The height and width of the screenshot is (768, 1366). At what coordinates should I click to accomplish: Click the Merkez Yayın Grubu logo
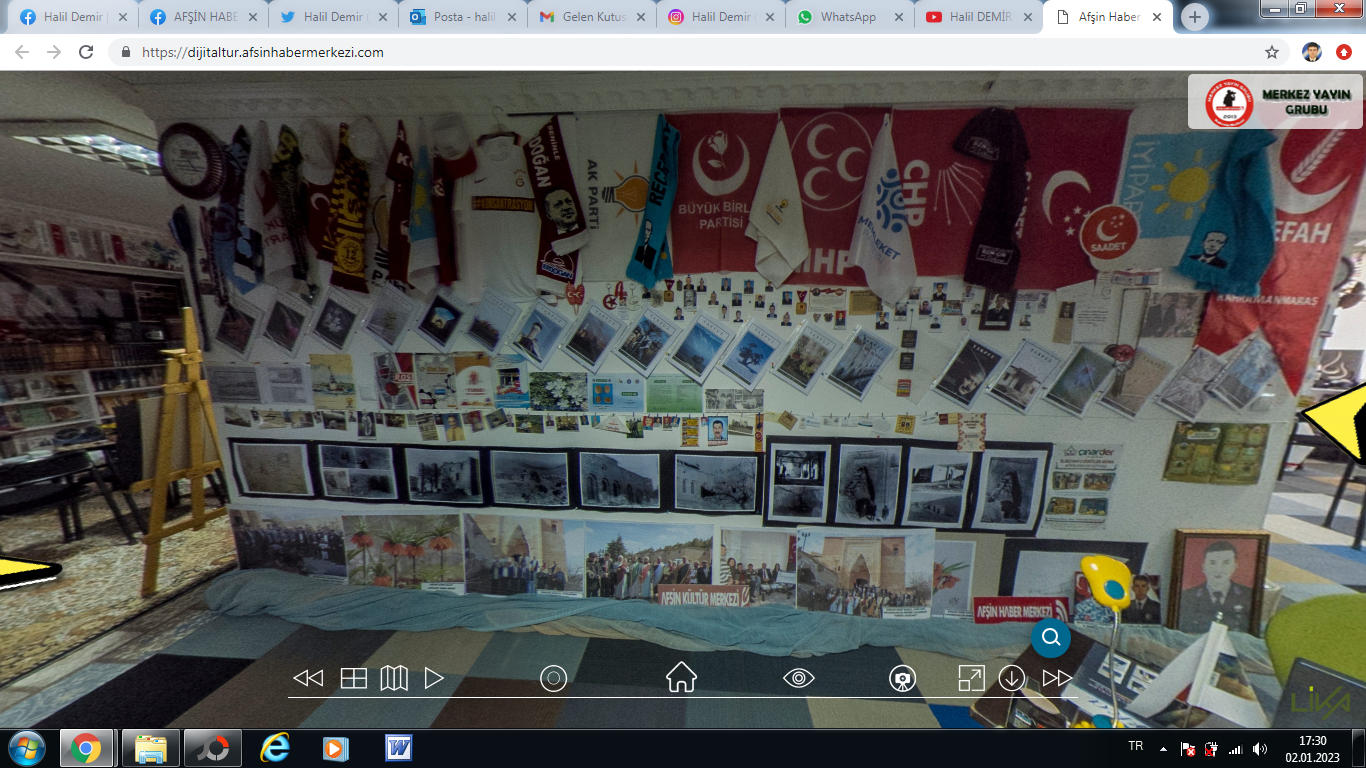(1276, 102)
